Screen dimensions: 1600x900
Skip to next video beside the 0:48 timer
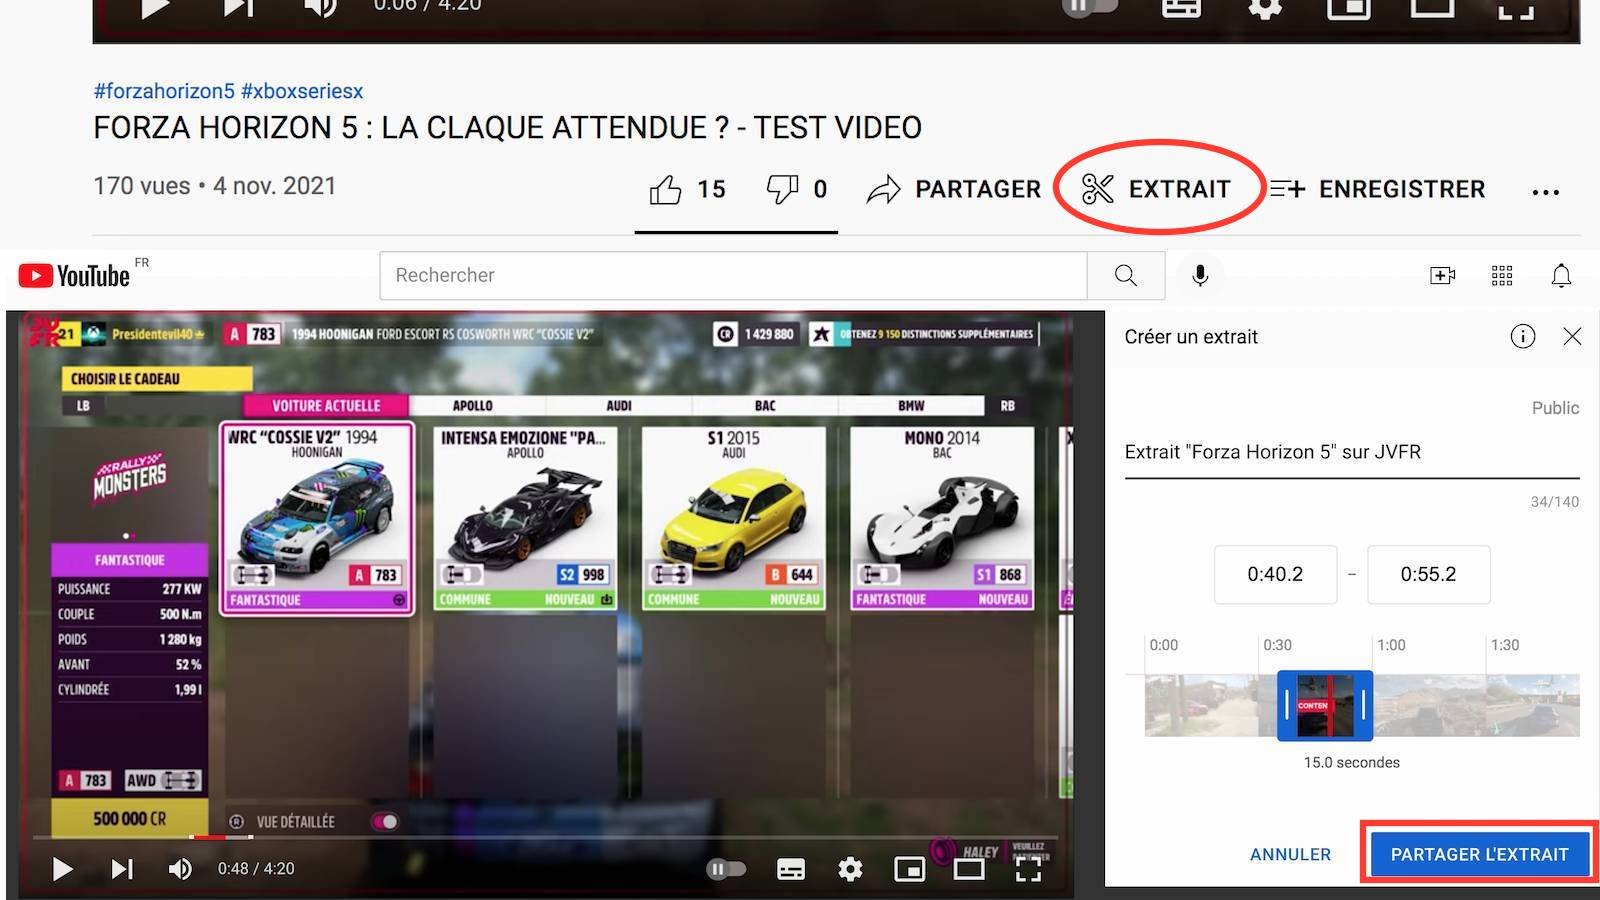click(122, 869)
